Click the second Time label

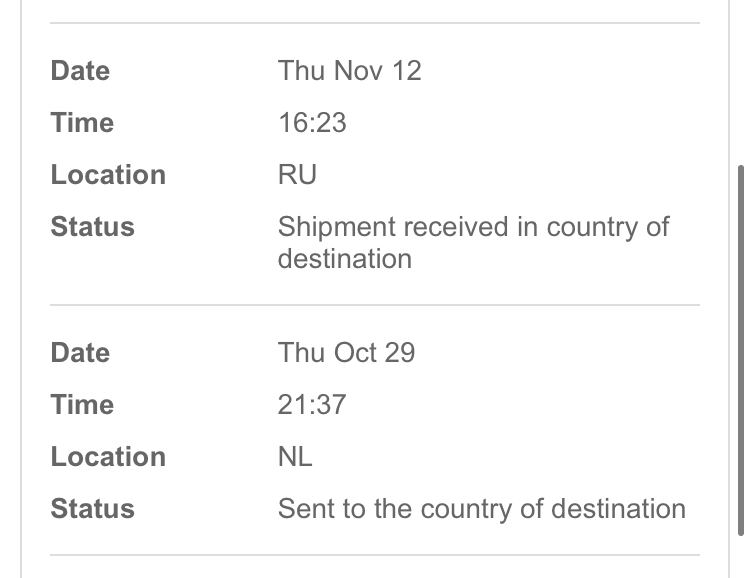(x=82, y=404)
